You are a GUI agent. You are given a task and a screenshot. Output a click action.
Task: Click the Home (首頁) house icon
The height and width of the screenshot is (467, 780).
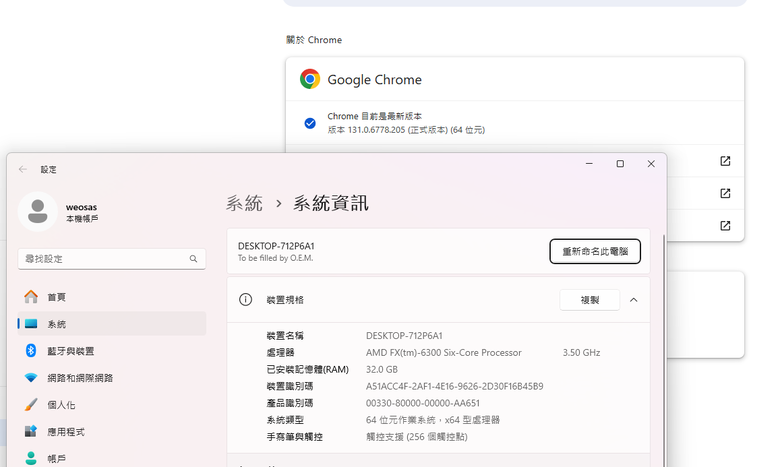coord(31,297)
